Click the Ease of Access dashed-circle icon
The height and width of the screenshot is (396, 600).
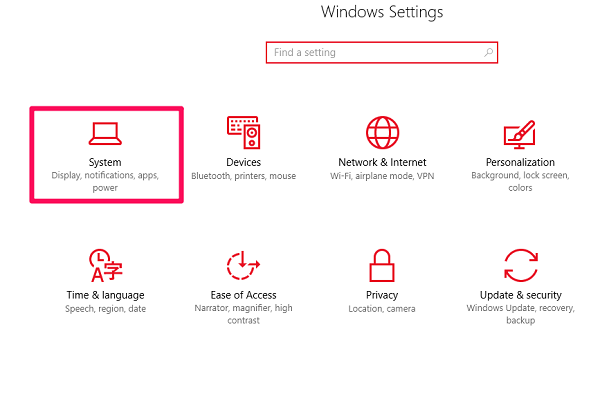click(x=243, y=266)
